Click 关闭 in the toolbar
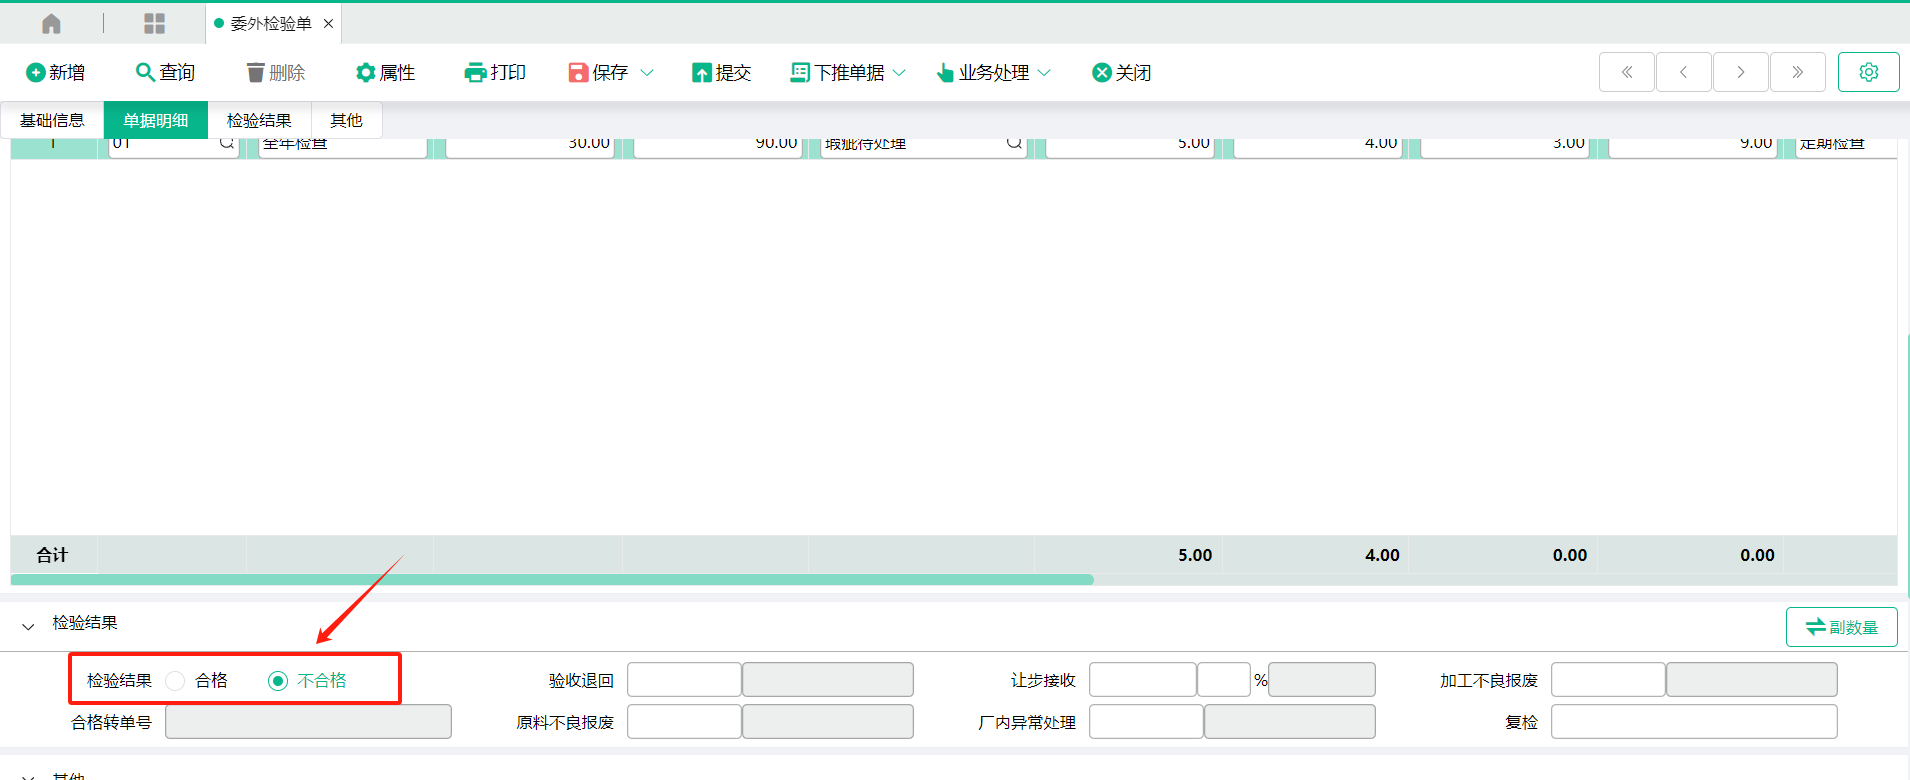The image size is (1910, 780). tap(1122, 72)
